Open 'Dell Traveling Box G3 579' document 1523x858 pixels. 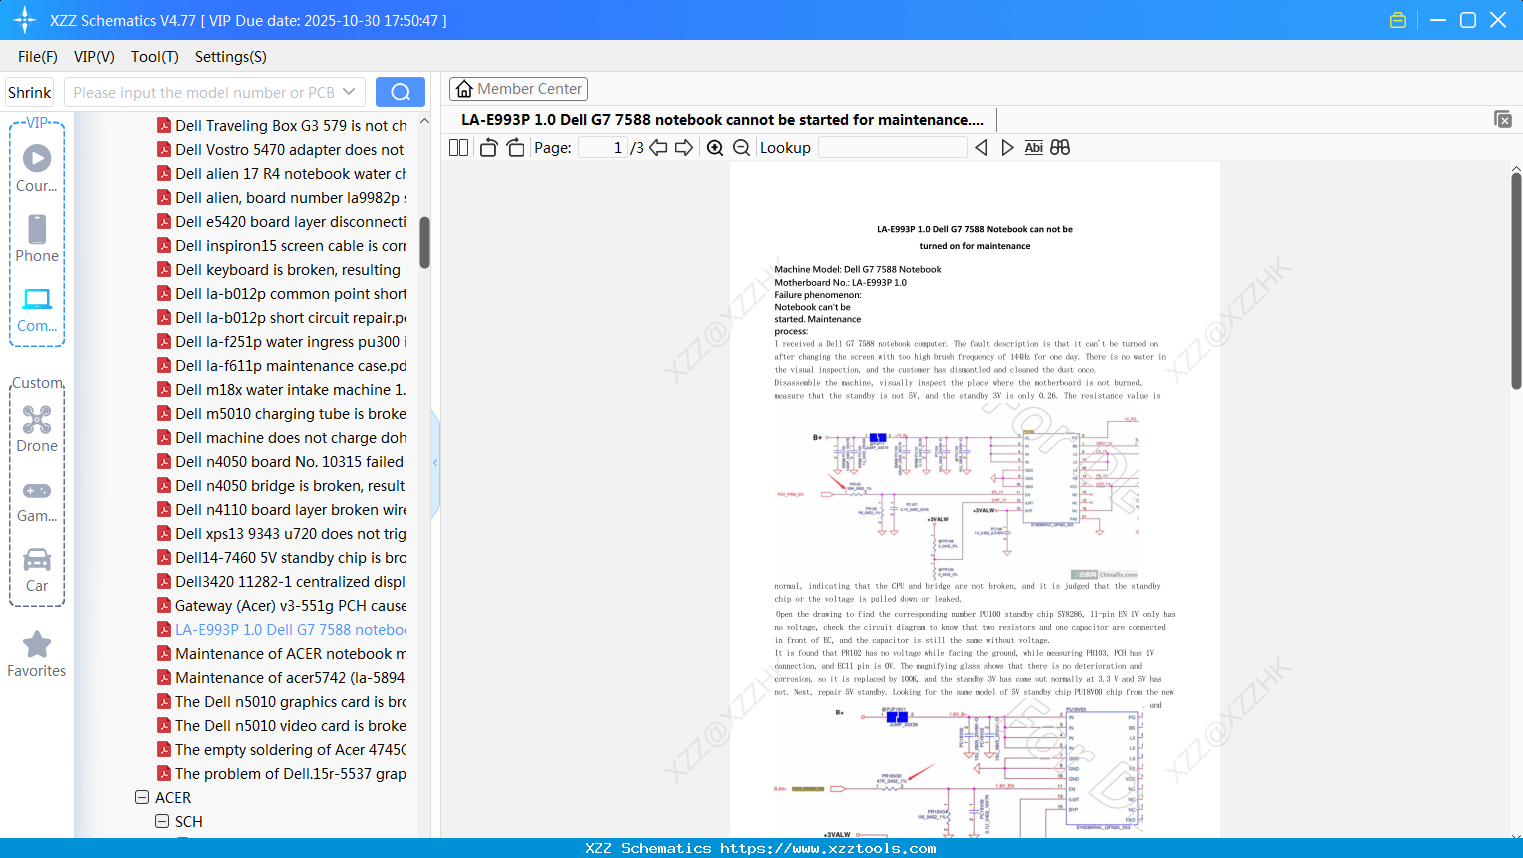tap(282, 126)
